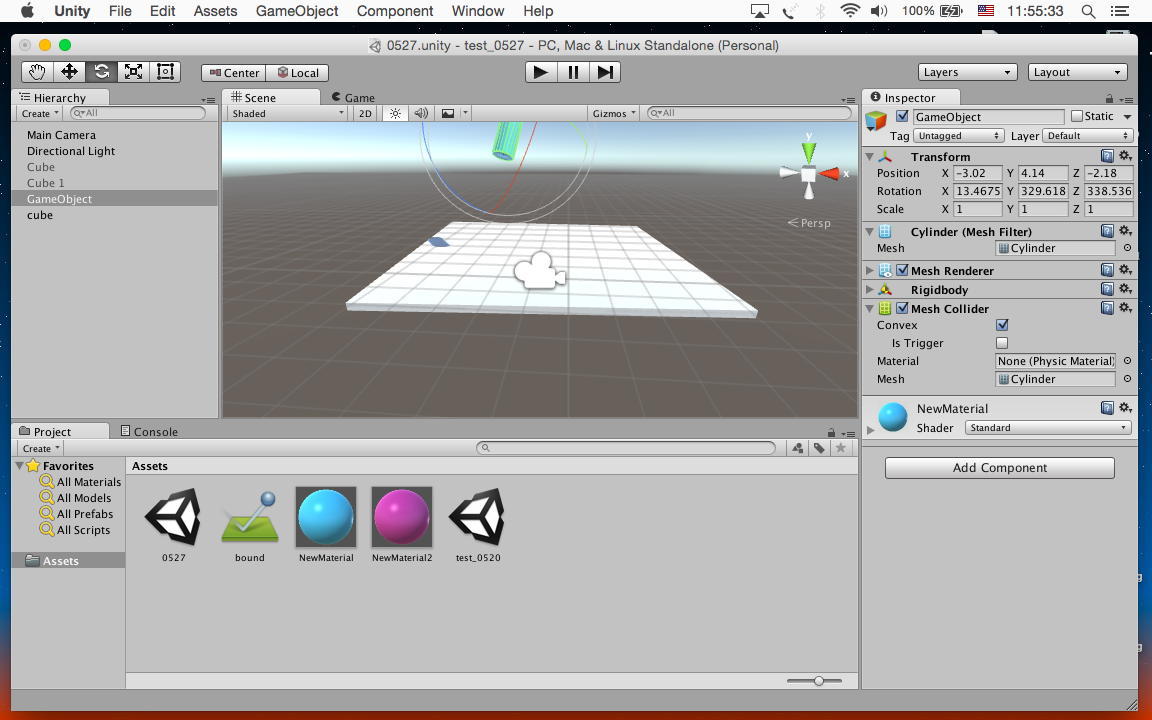Toggle 2D scene view mode
1152x720 pixels.
[x=364, y=113]
